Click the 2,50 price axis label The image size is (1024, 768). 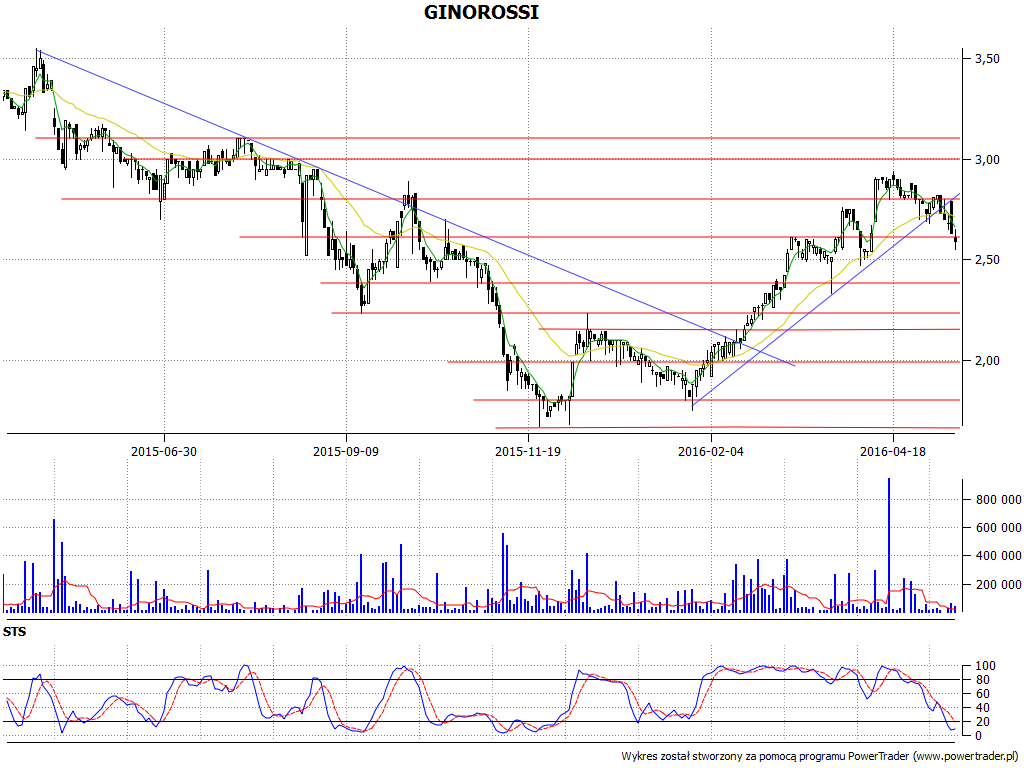pos(987,260)
